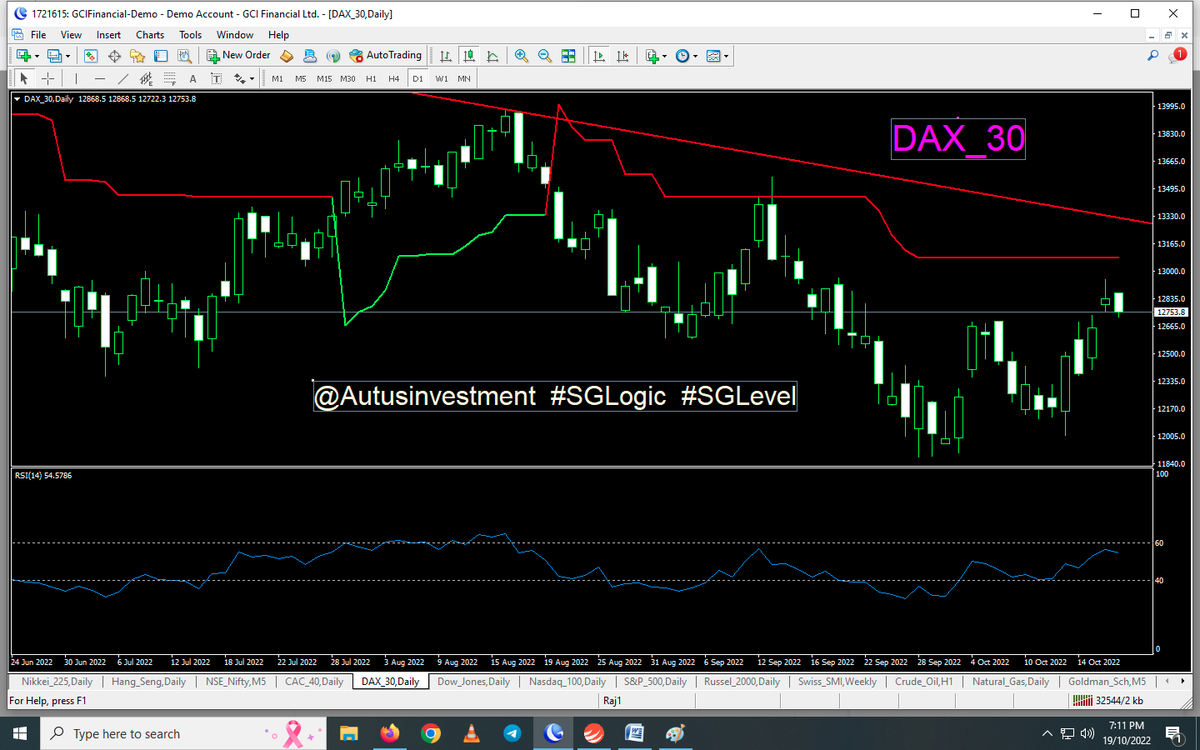Select M15 timeframe
Image resolution: width=1200 pixels, height=750 pixels.
324,78
